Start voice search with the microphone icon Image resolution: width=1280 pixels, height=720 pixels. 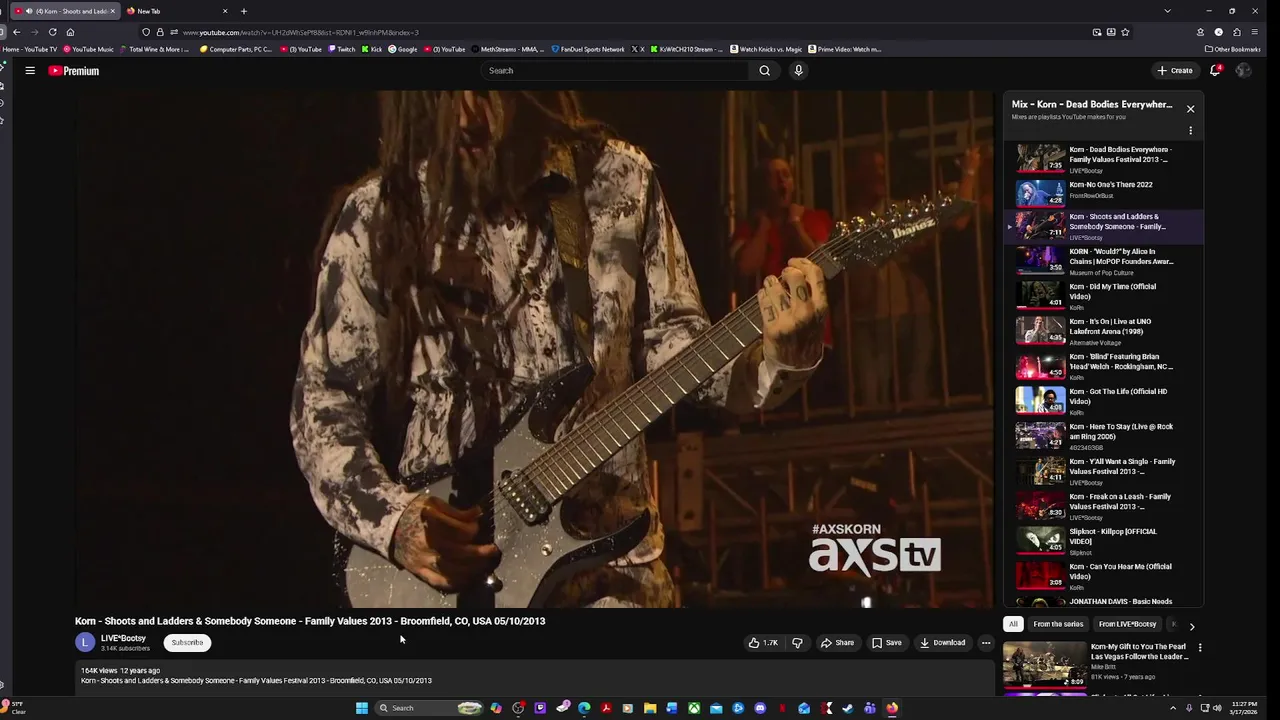coord(798,71)
